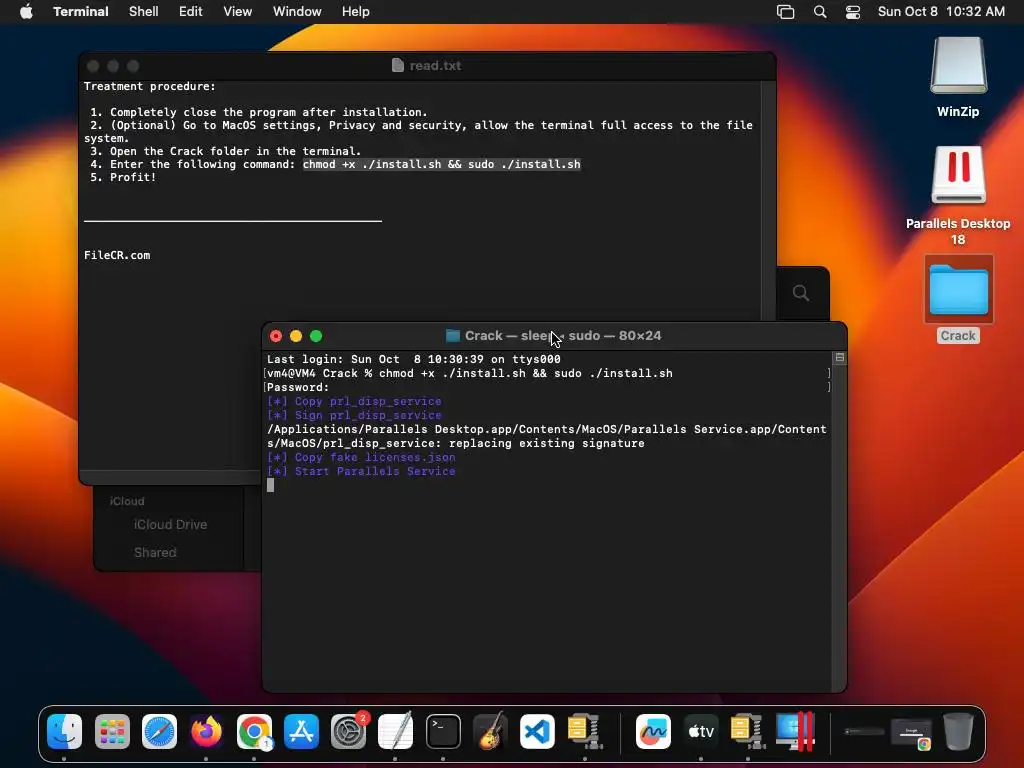Open Spotlight search in menu bar
The width and height of the screenshot is (1024, 768).
pos(820,12)
